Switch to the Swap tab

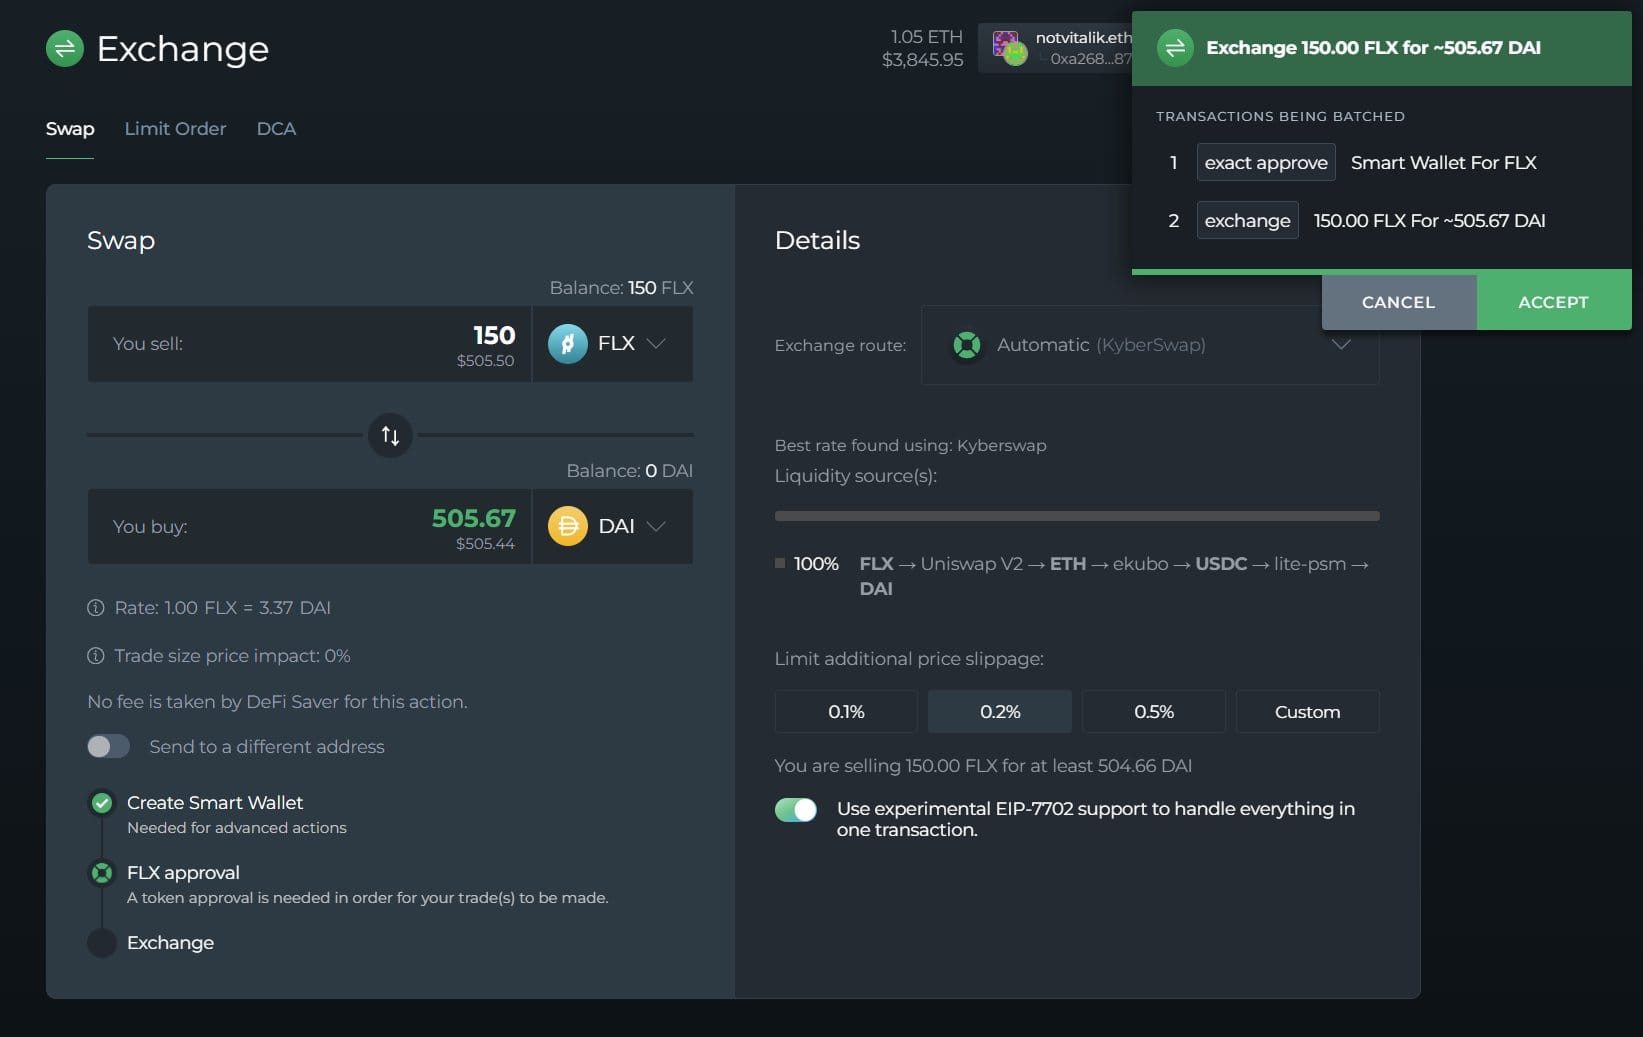coord(70,128)
